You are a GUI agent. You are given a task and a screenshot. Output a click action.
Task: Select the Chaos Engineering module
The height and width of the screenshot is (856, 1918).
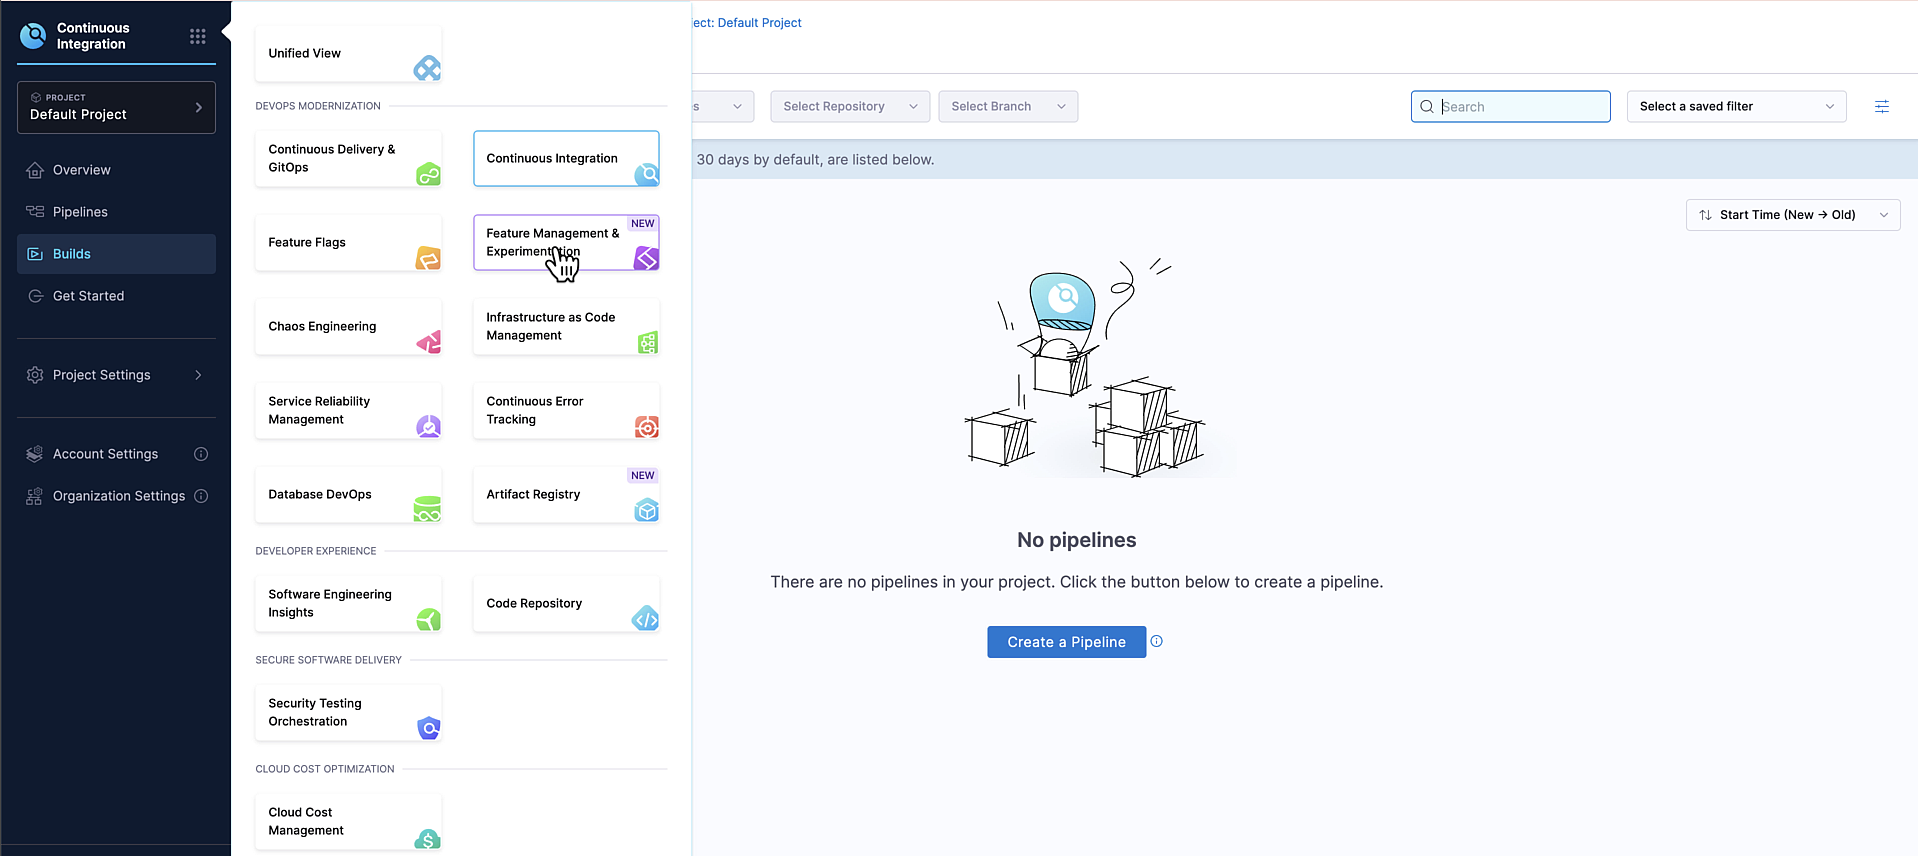click(x=348, y=327)
